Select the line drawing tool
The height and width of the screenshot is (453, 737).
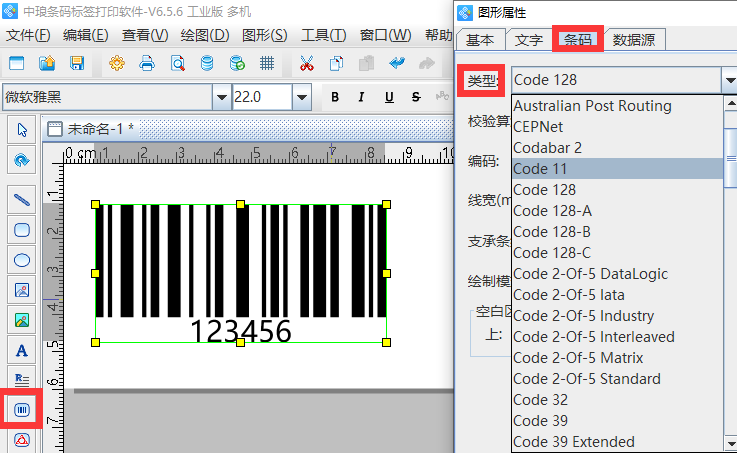coord(22,199)
